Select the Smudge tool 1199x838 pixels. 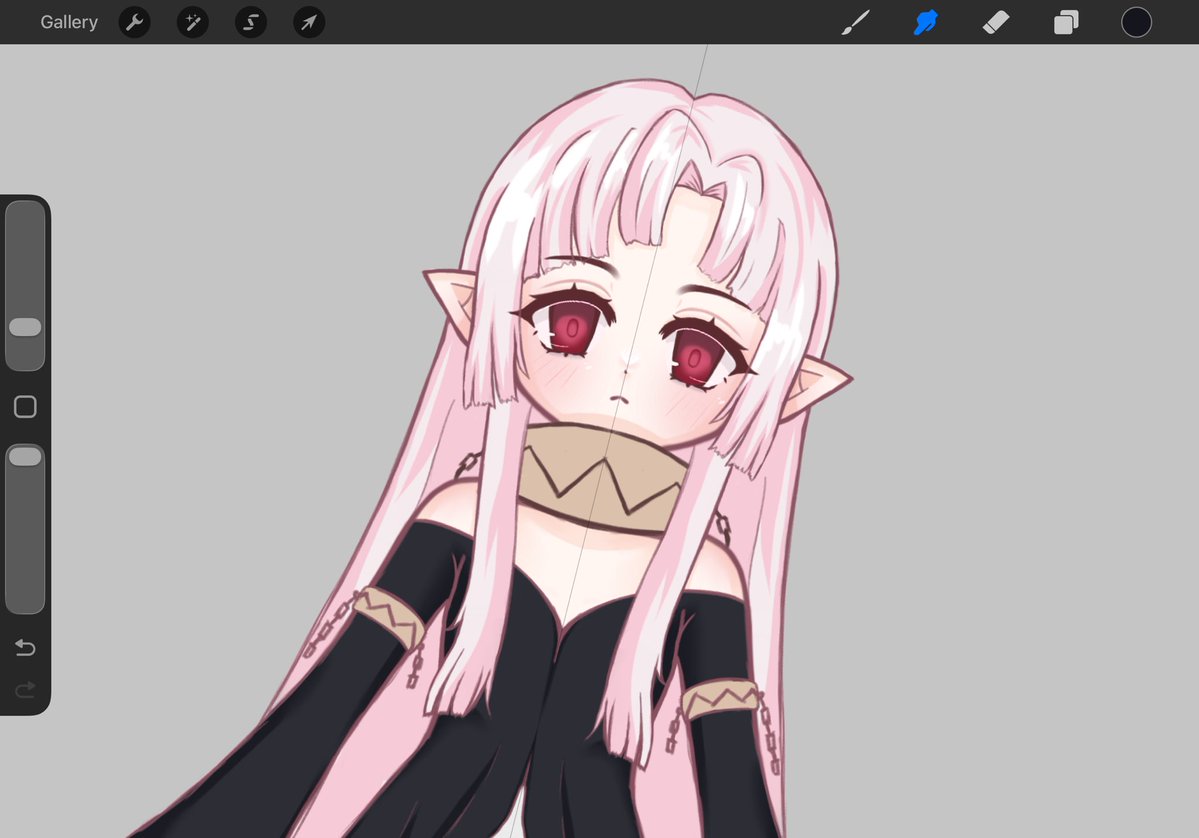pos(925,22)
